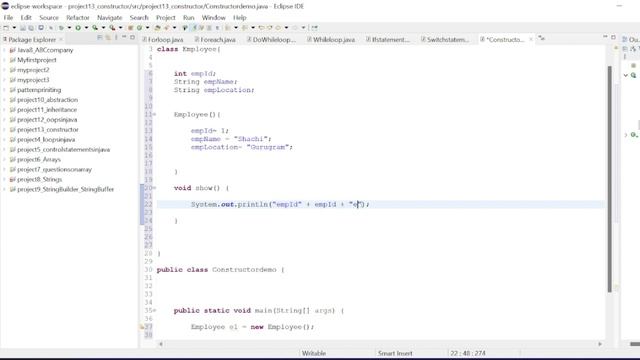The height and width of the screenshot is (360, 640).
Task: Click the System.out.println line 22
Action: (280, 204)
